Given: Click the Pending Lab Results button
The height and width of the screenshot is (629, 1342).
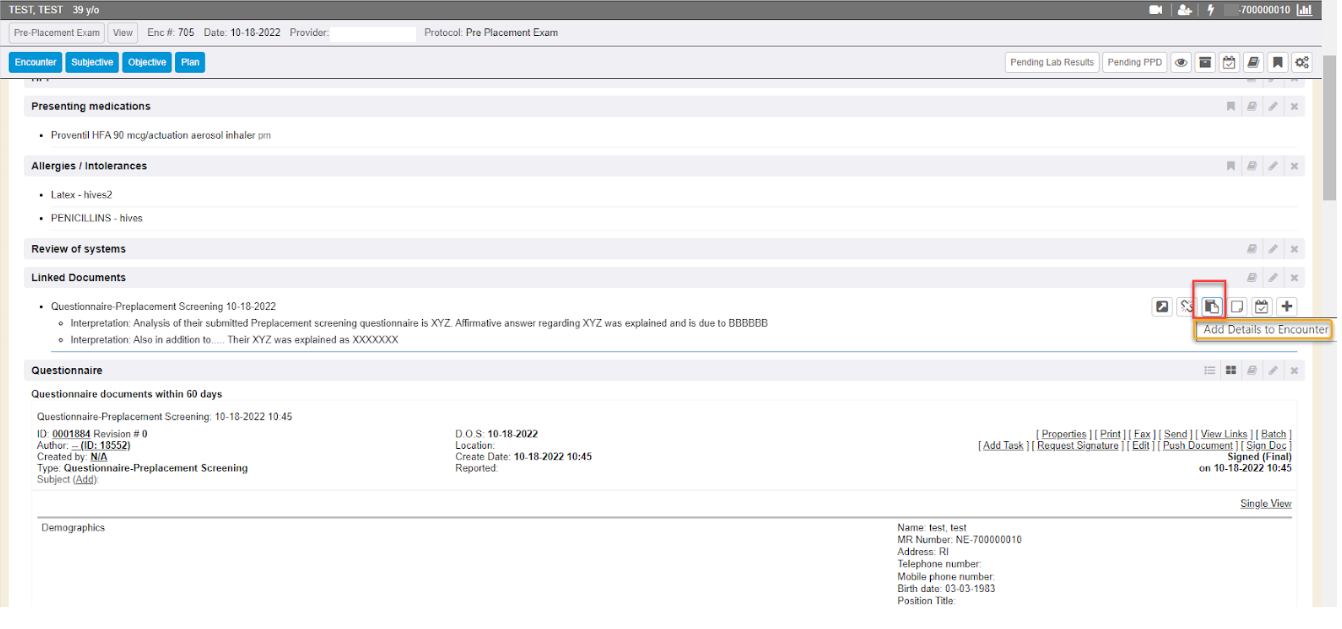Looking at the screenshot, I should pyautogui.click(x=1051, y=62).
